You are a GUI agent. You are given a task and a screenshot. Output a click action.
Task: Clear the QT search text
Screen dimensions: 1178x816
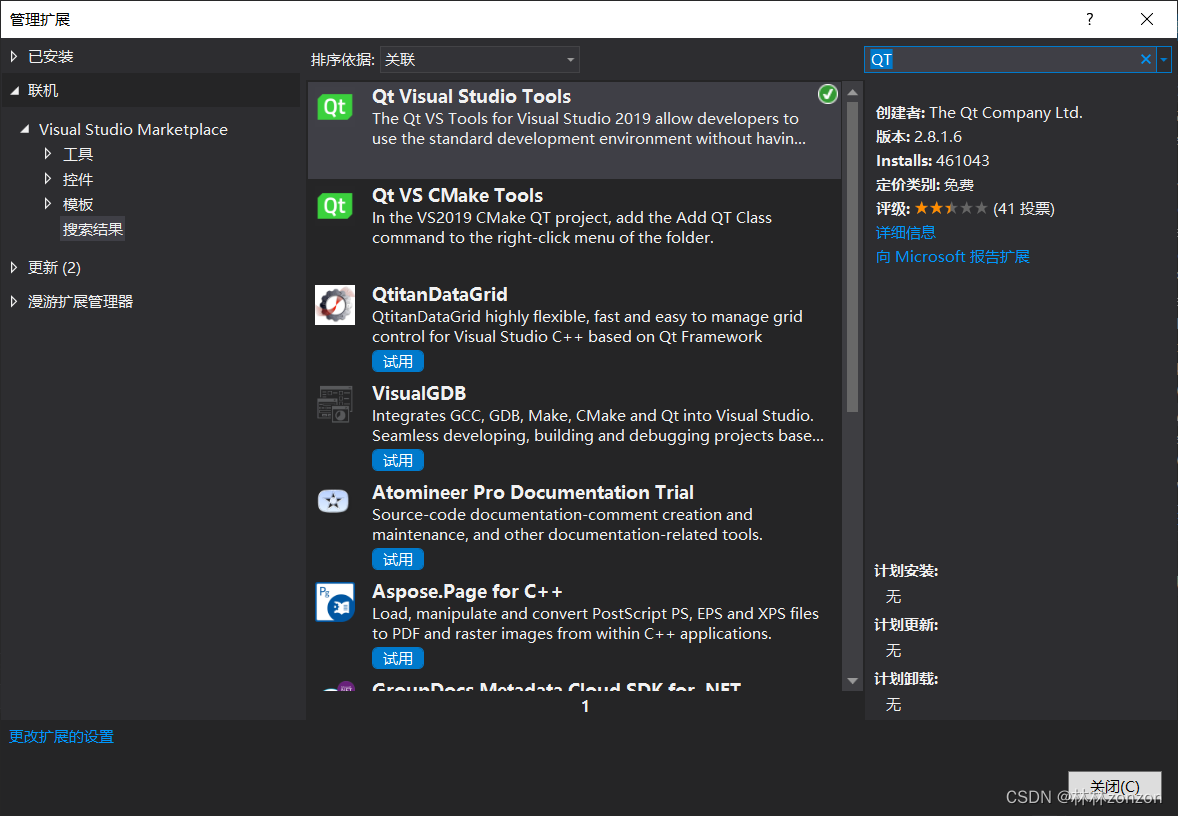pos(1146,59)
